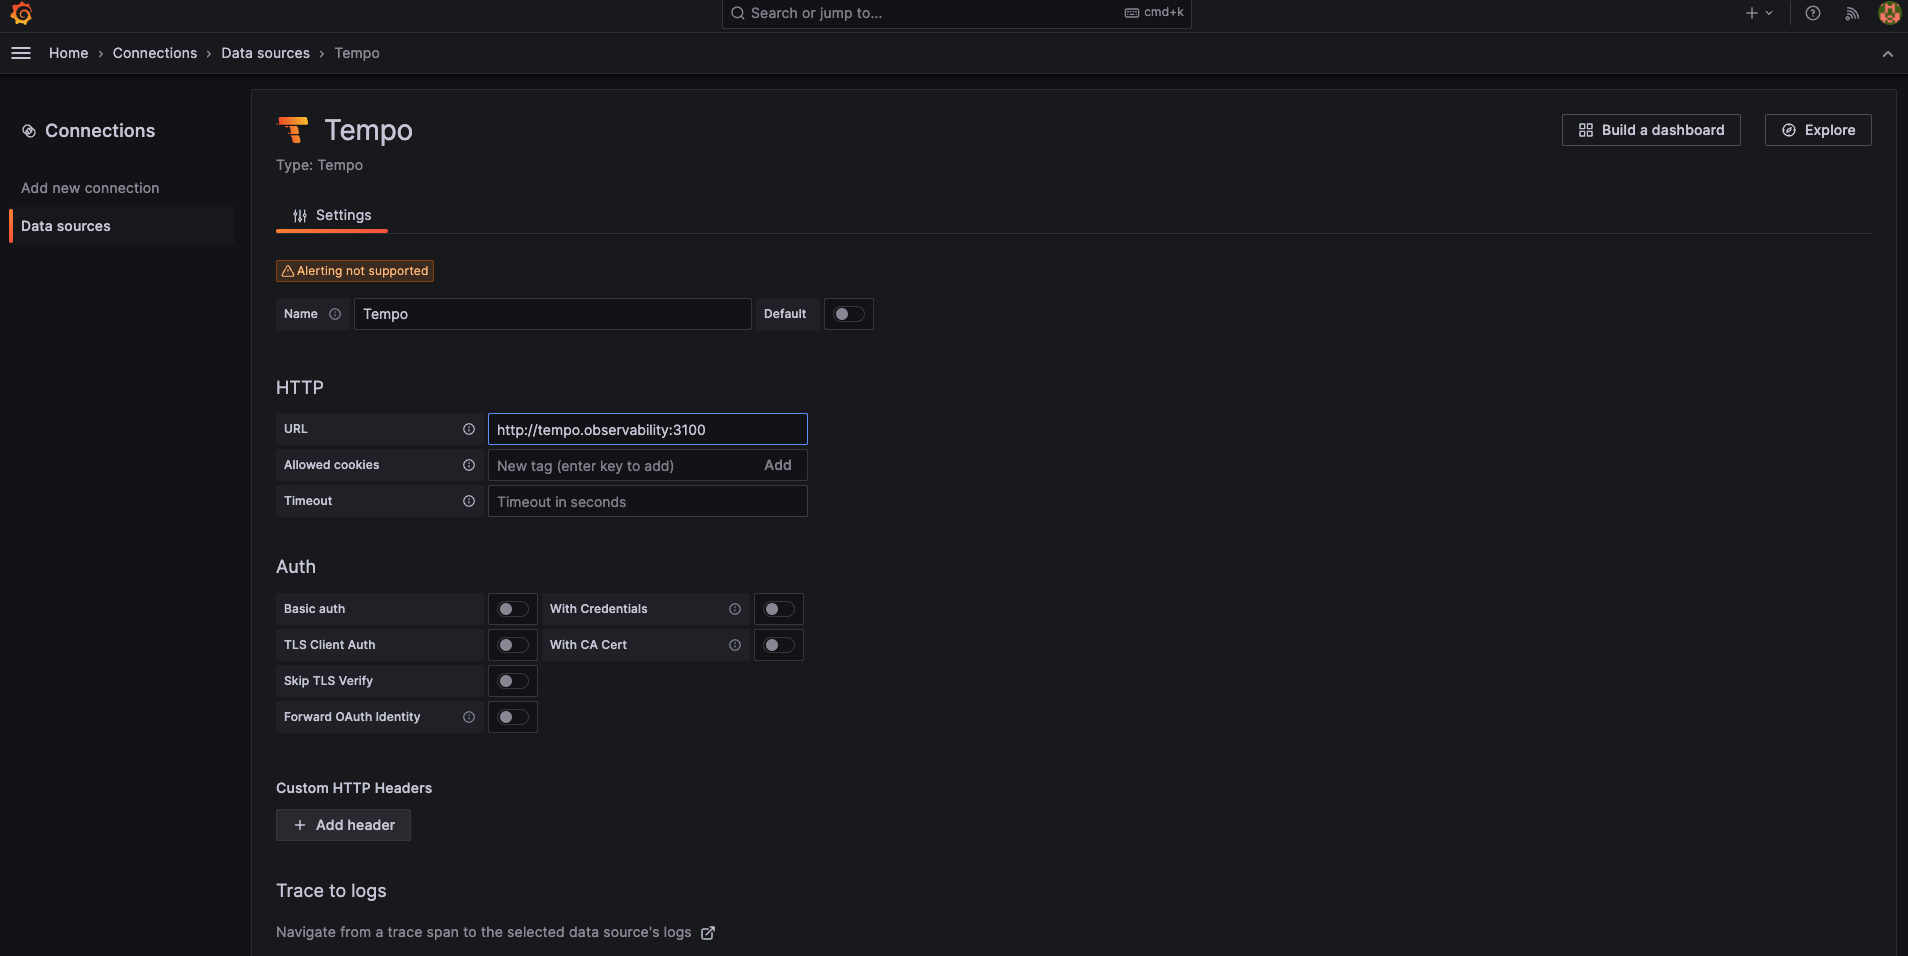This screenshot has height=956, width=1908.
Task: Open the user profile avatar
Action: [1889, 13]
